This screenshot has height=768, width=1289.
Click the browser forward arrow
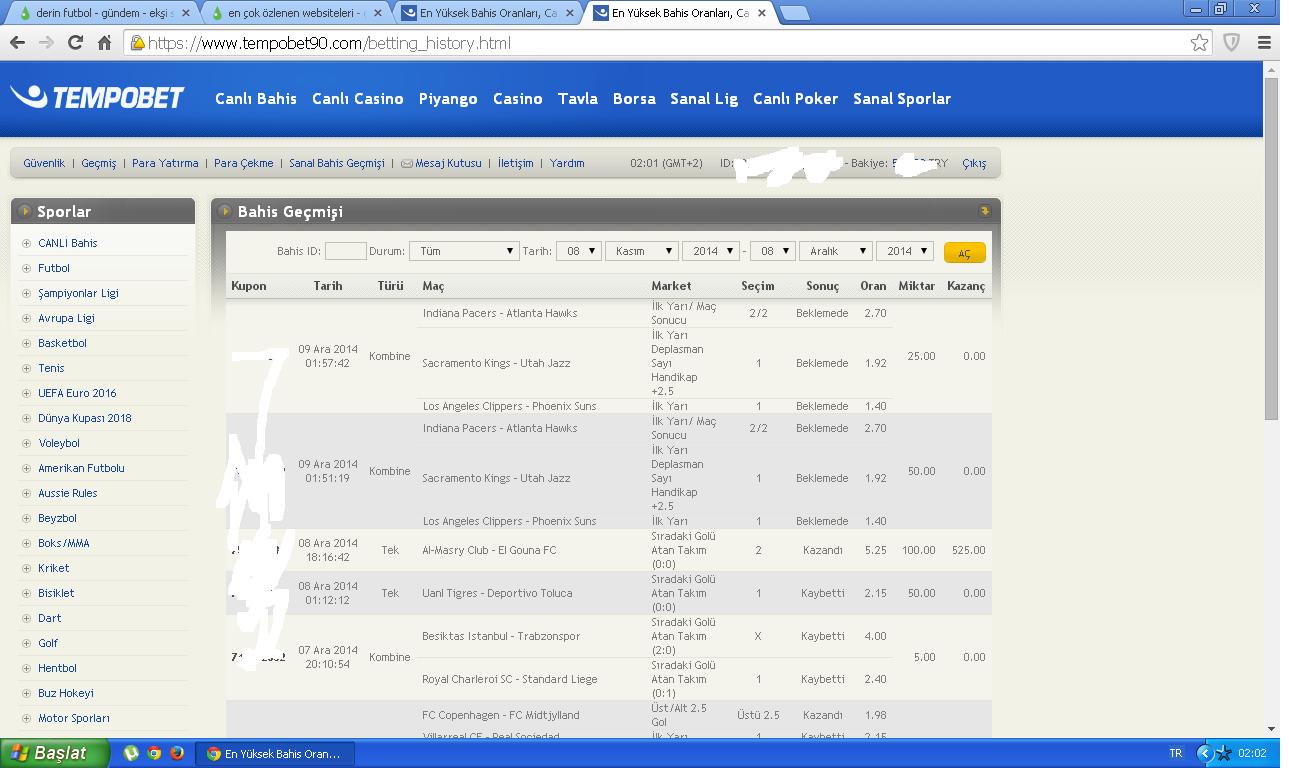click(46, 43)
